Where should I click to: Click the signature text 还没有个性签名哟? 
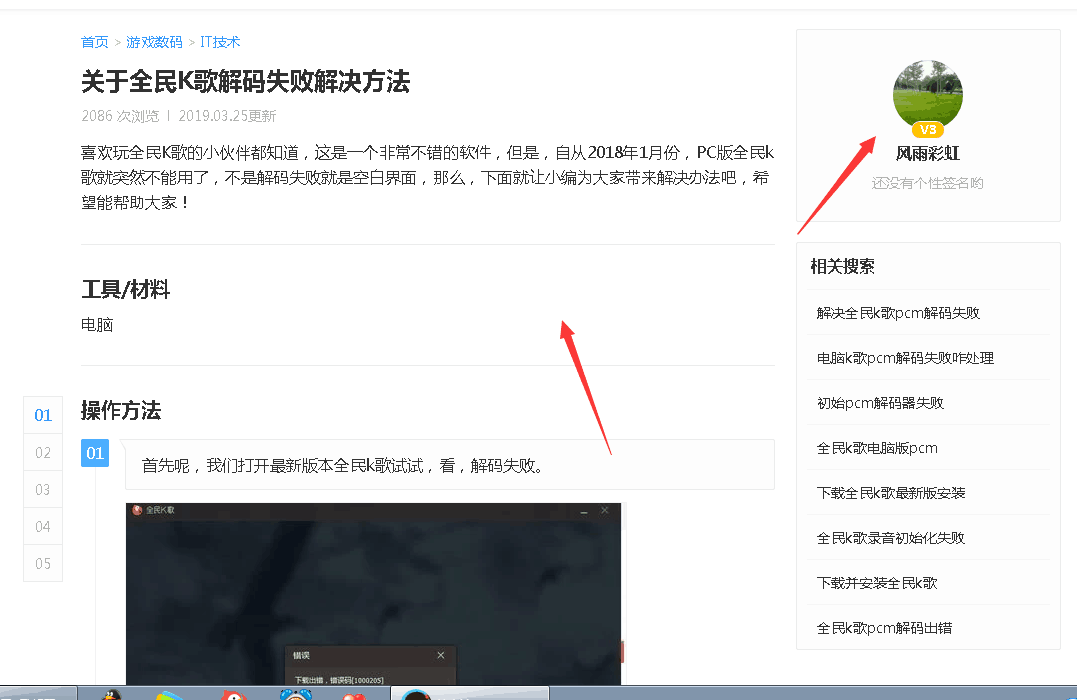pyautogui.click(x=927, y=183)
